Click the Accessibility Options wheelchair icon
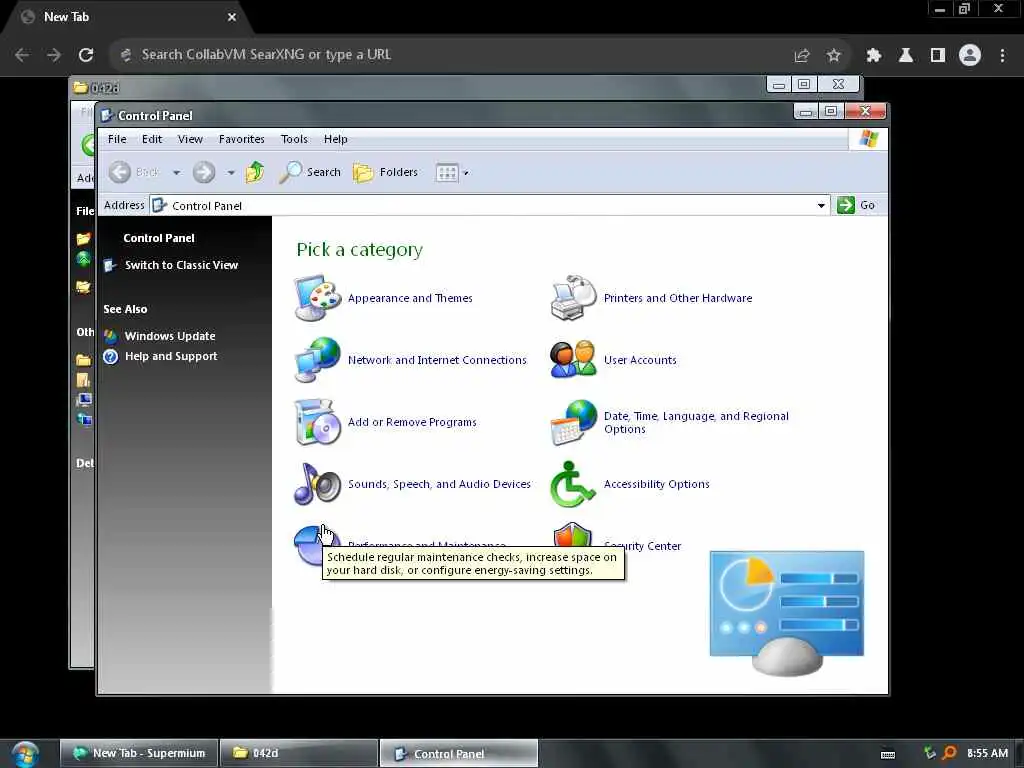 tap(573, 484)
